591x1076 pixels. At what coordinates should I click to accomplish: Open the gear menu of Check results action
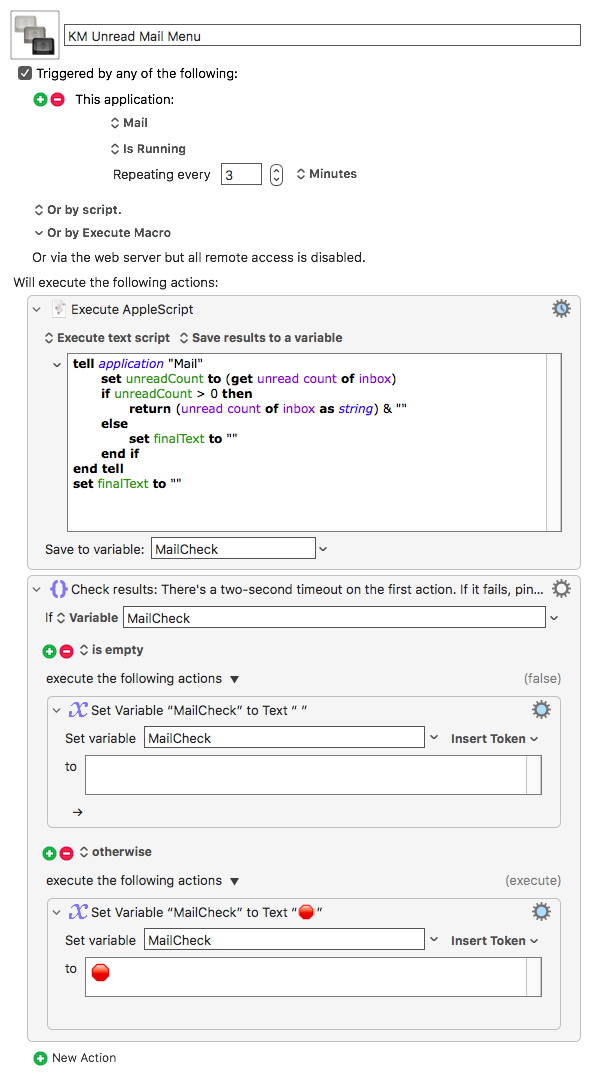561,589
